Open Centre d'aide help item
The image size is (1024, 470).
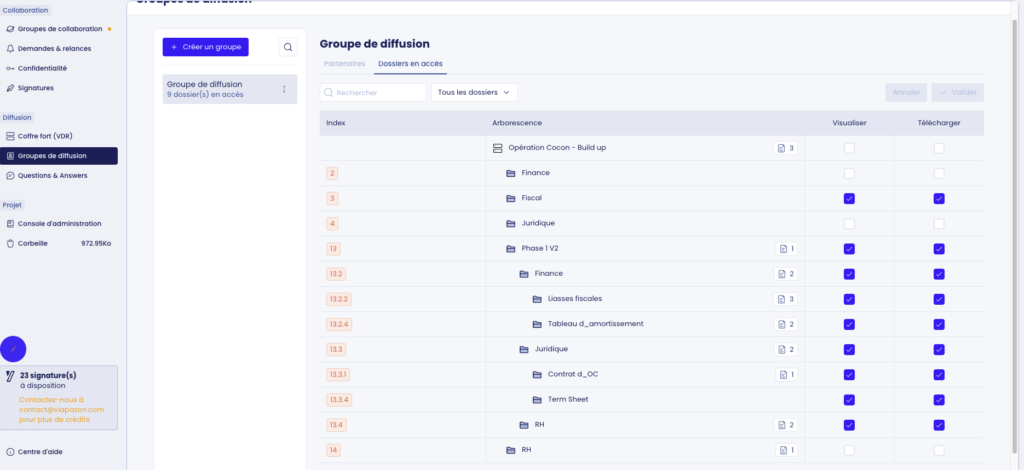40,451
